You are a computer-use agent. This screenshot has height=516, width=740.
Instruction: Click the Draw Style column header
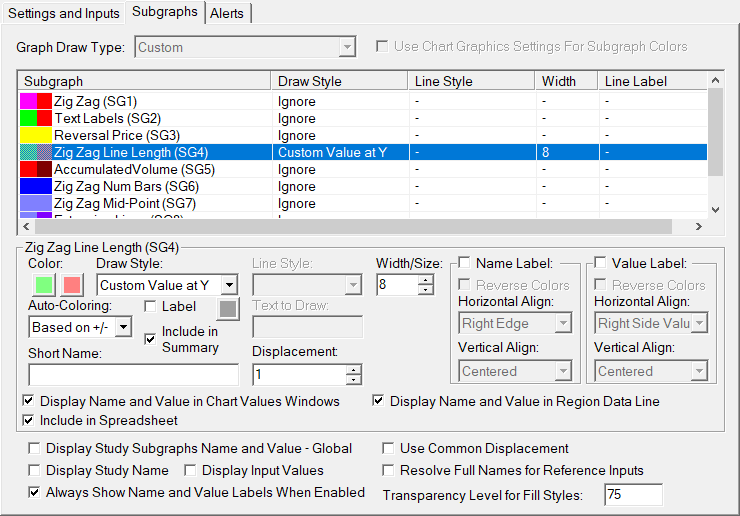pyautogui.click(x=340, y=81)
